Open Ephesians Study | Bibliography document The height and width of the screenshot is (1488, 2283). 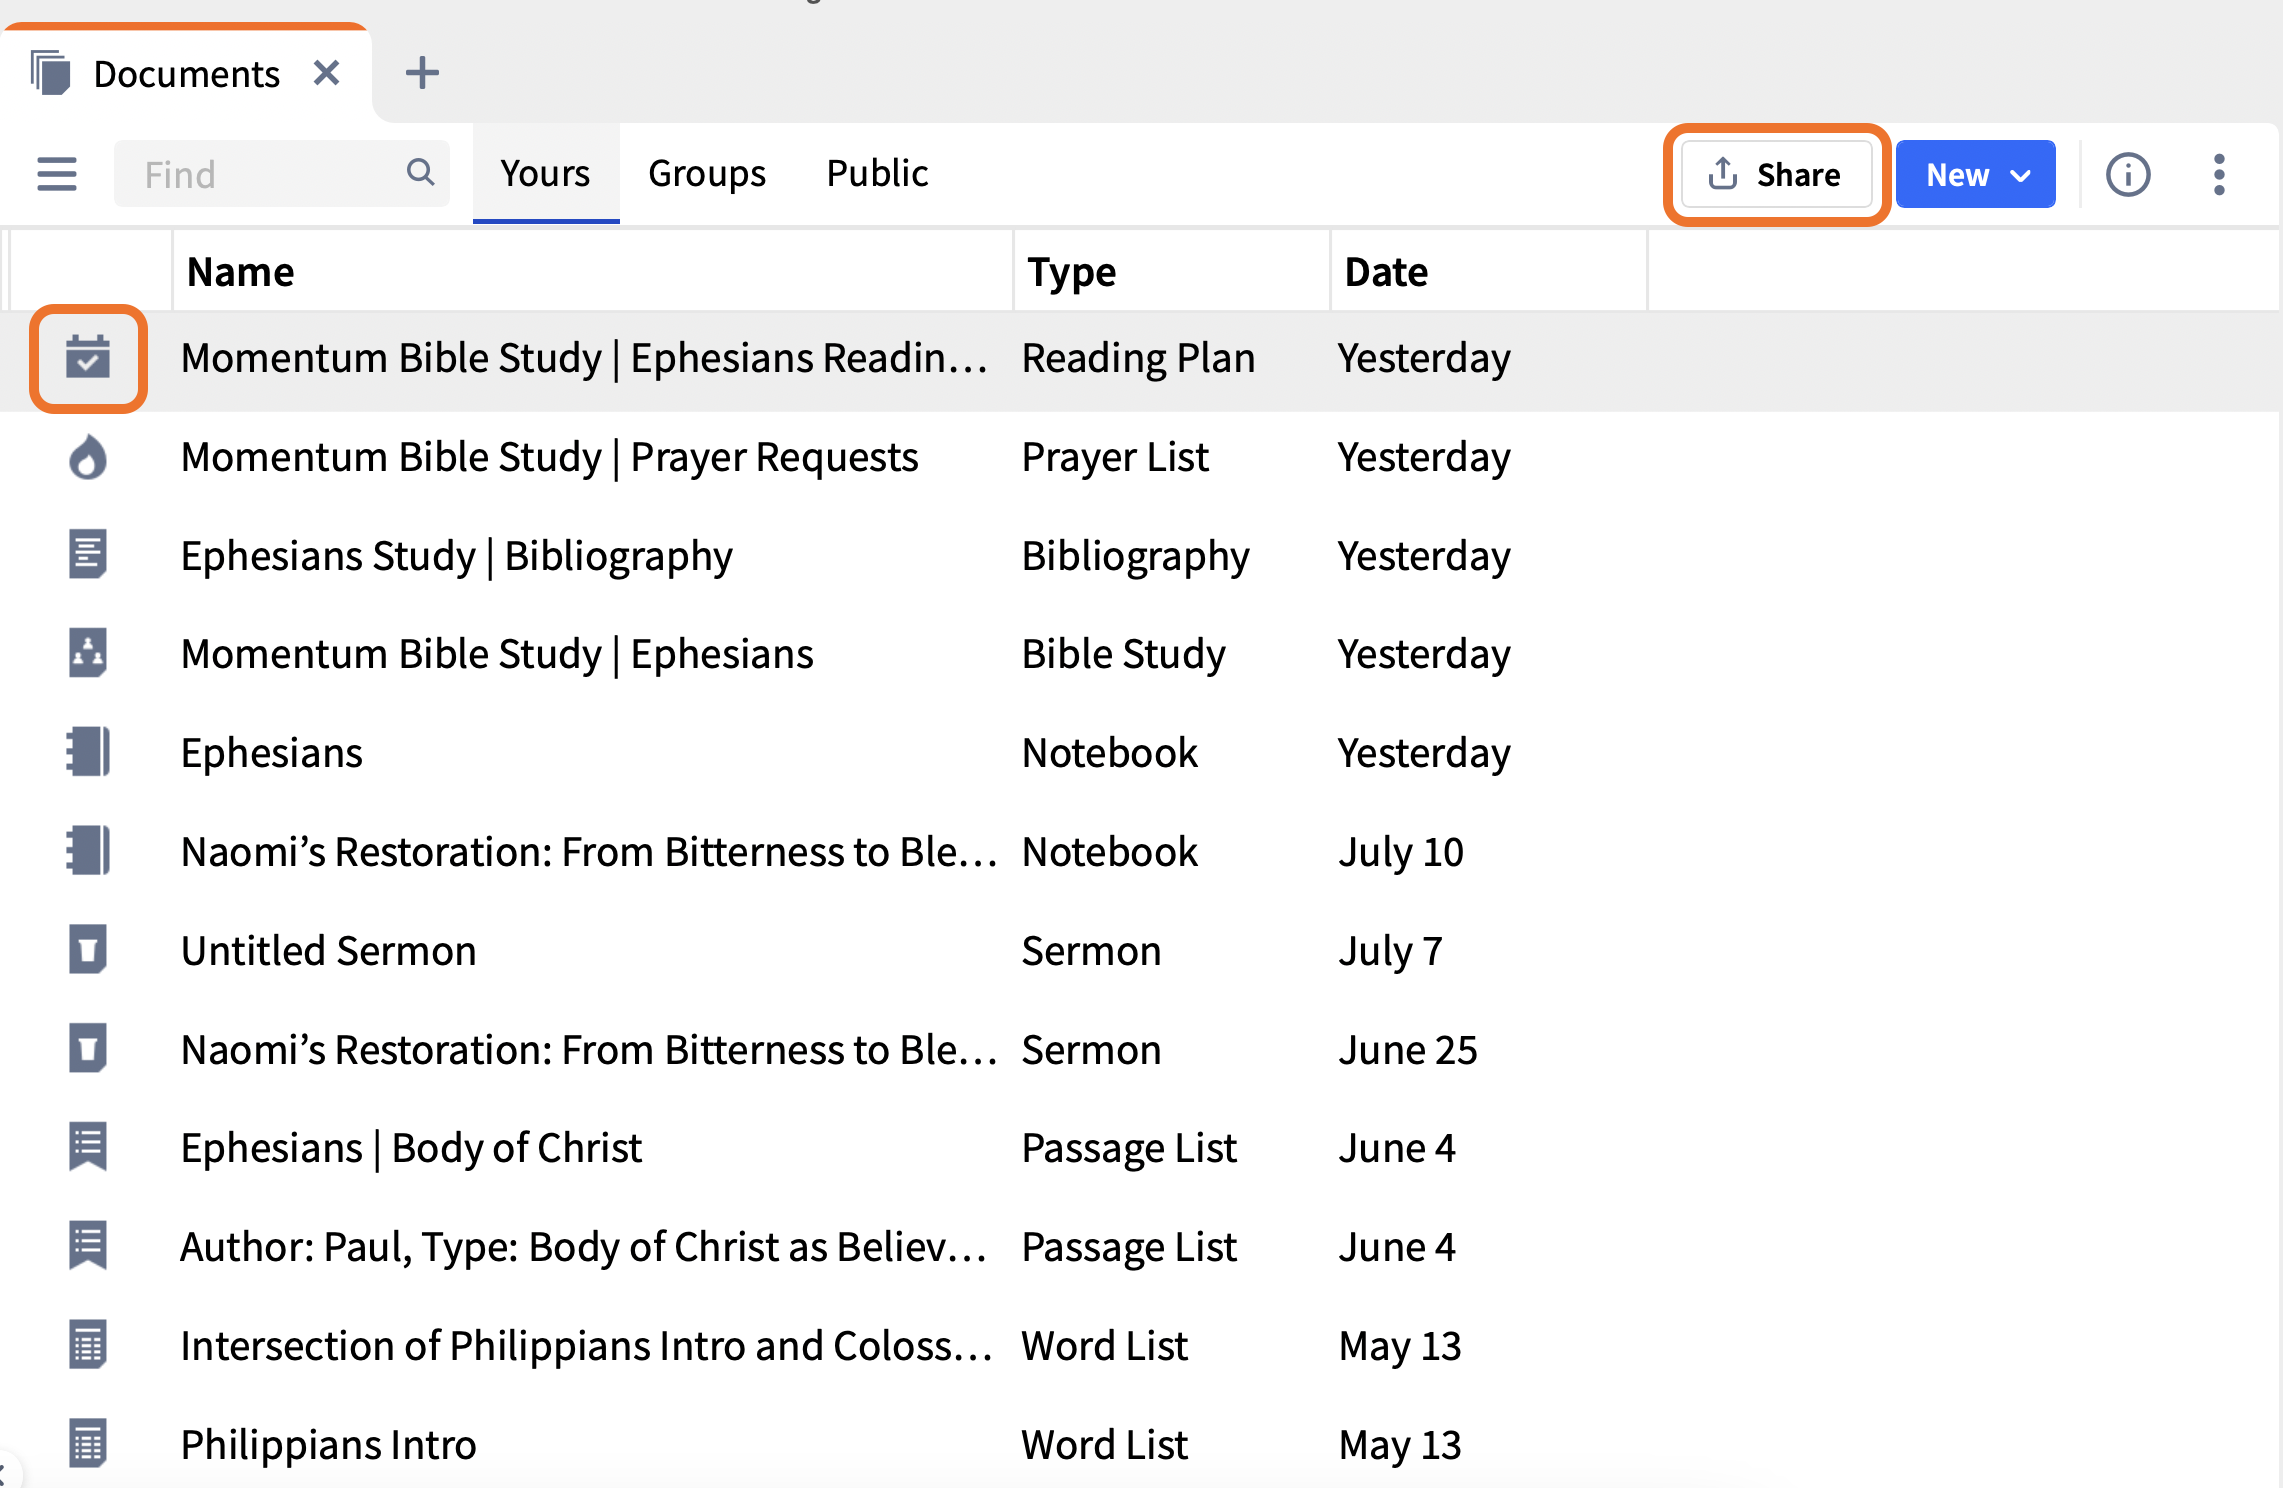click(1141, 555)
